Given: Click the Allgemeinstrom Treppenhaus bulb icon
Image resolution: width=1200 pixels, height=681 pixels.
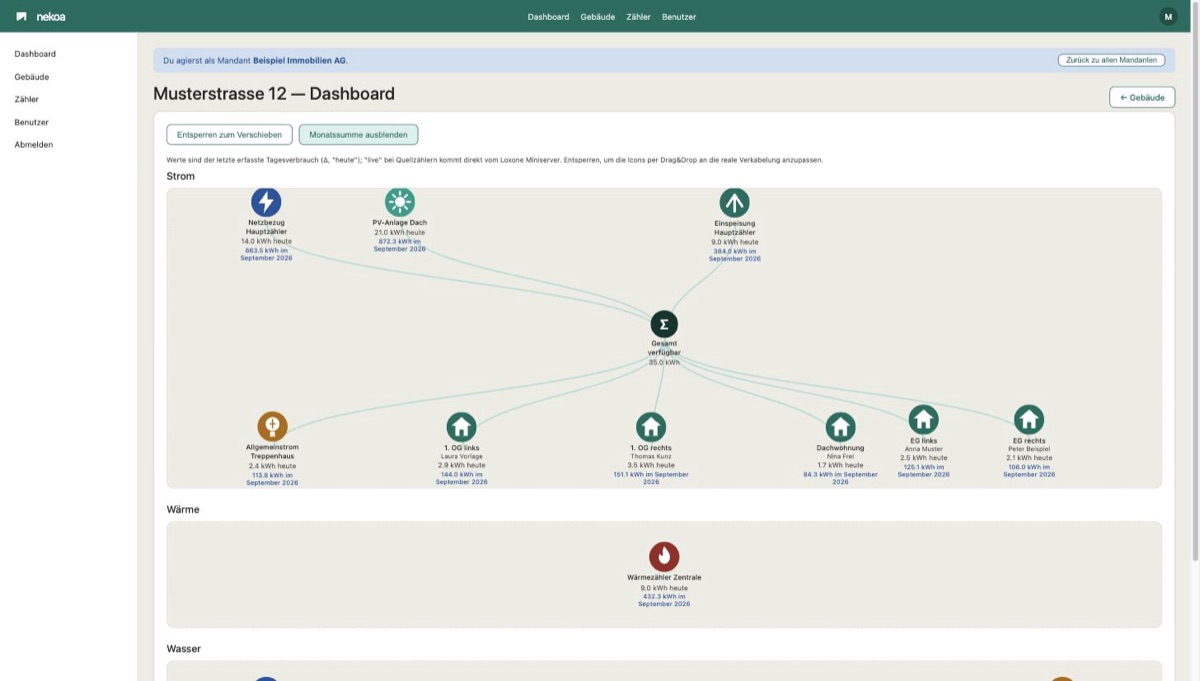Looking at the screenshot, I should coord(272,426).
